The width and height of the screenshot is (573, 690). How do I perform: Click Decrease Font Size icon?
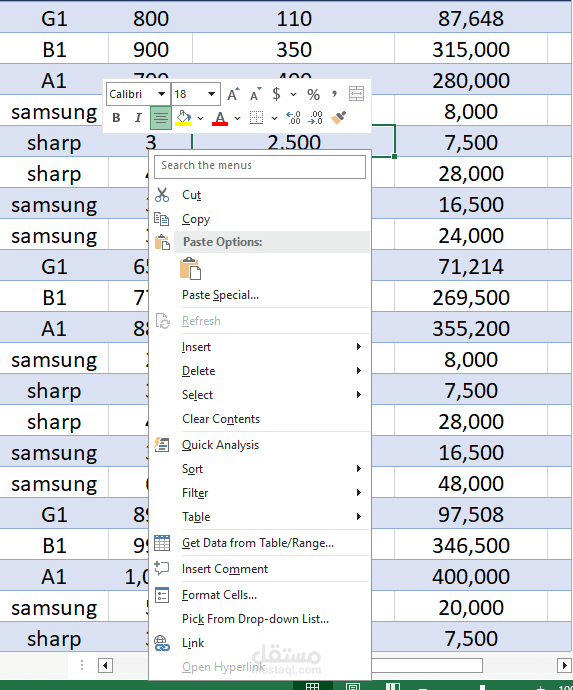255,94
